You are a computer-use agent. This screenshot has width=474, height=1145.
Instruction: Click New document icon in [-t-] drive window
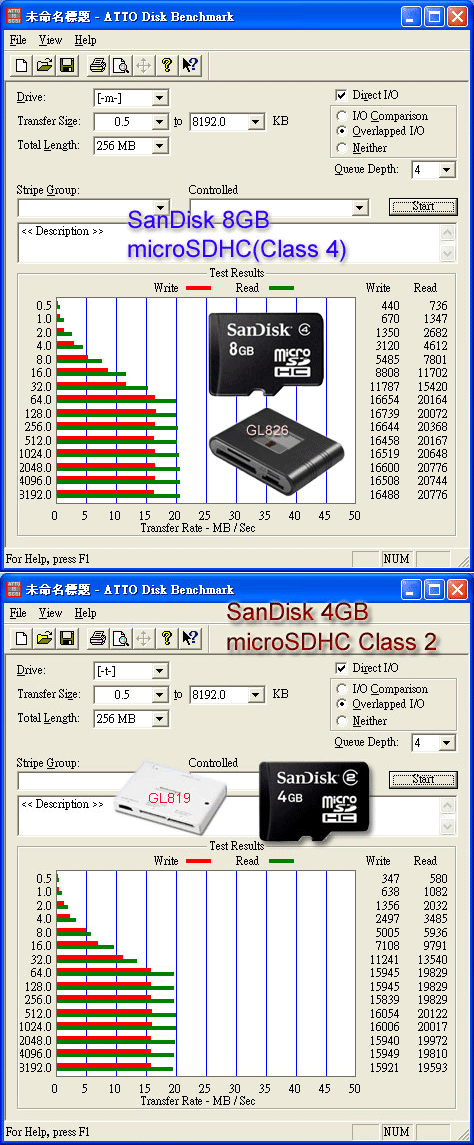22,639
